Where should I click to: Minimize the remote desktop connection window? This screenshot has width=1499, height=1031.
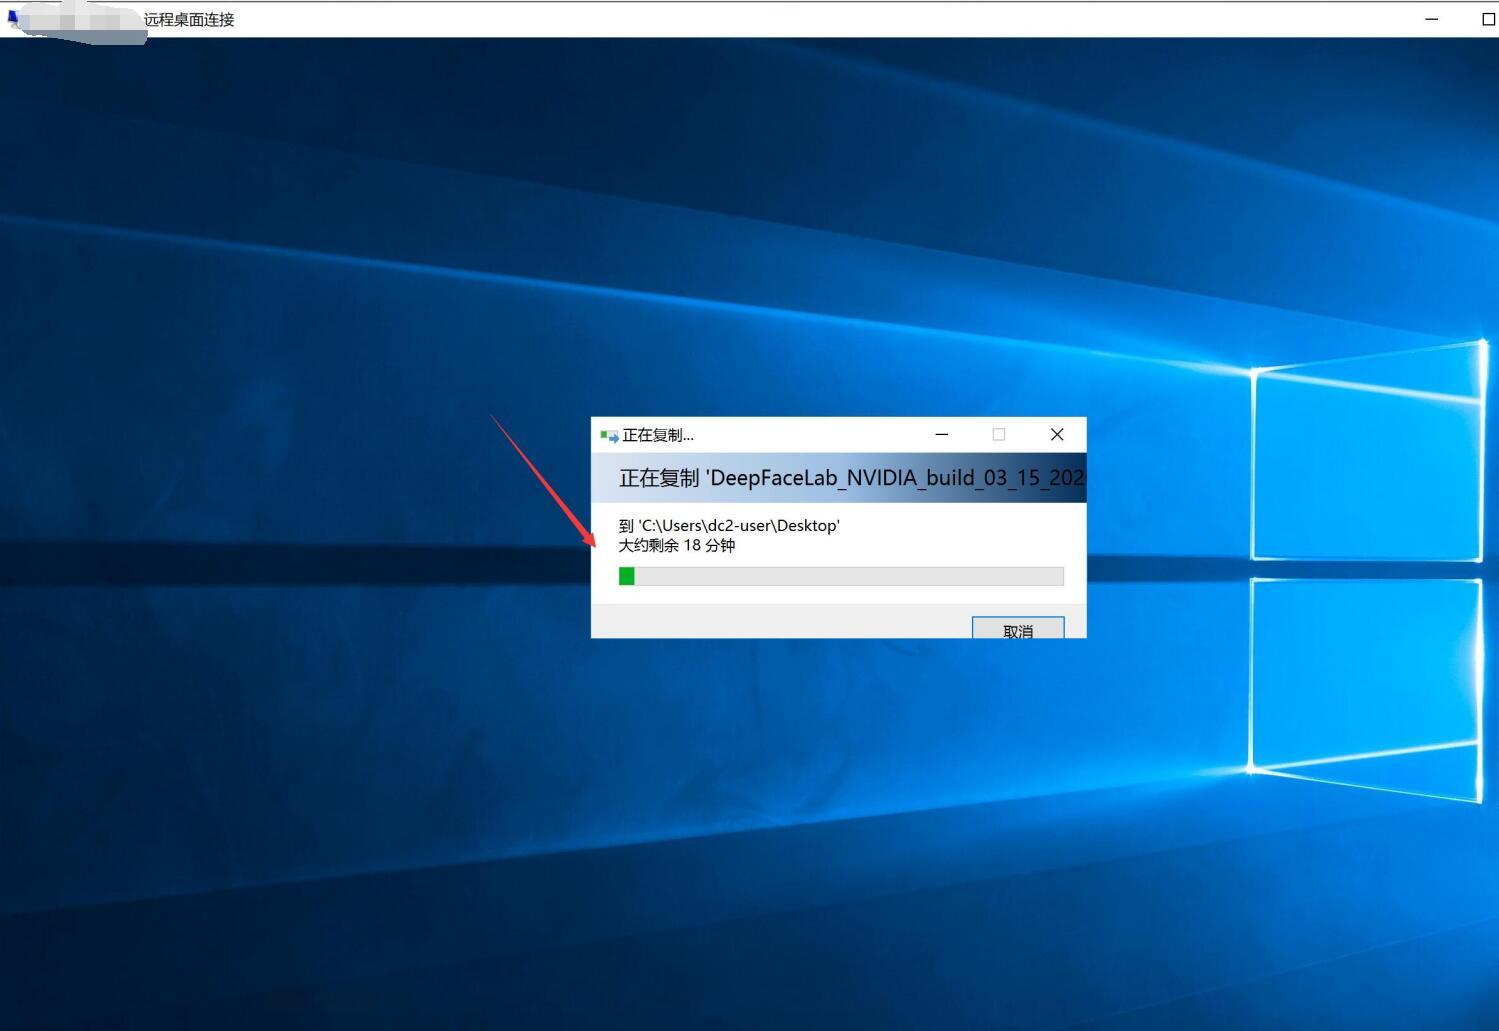click(x=1432, y=19)
